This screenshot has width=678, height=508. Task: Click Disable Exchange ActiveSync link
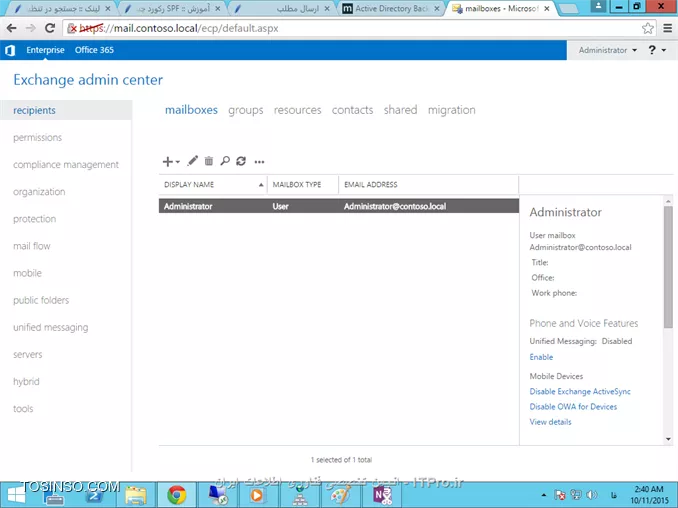coord(580,392)
